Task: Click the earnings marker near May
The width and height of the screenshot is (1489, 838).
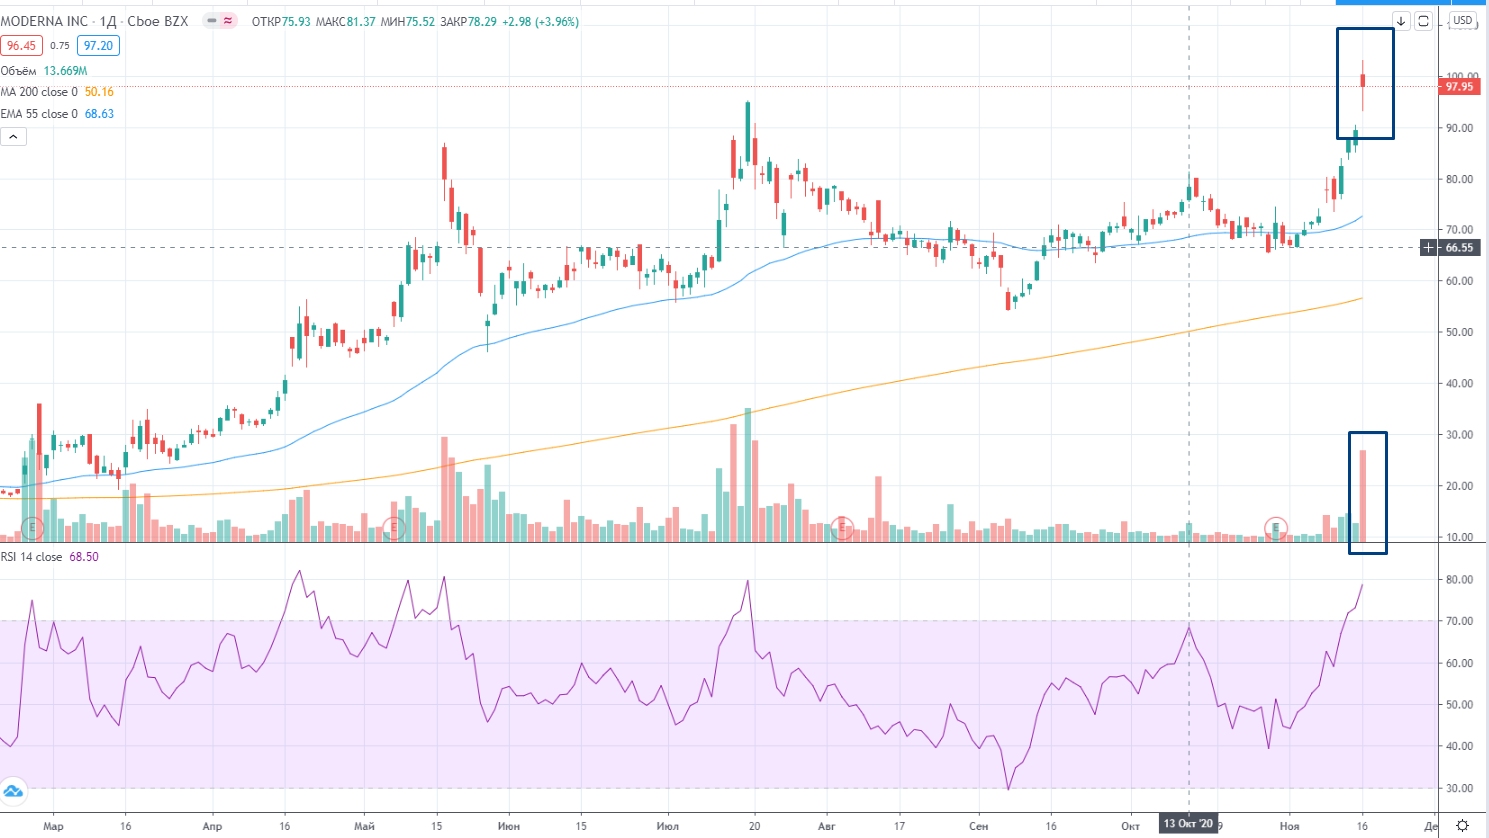Action: tap(394, 527)
